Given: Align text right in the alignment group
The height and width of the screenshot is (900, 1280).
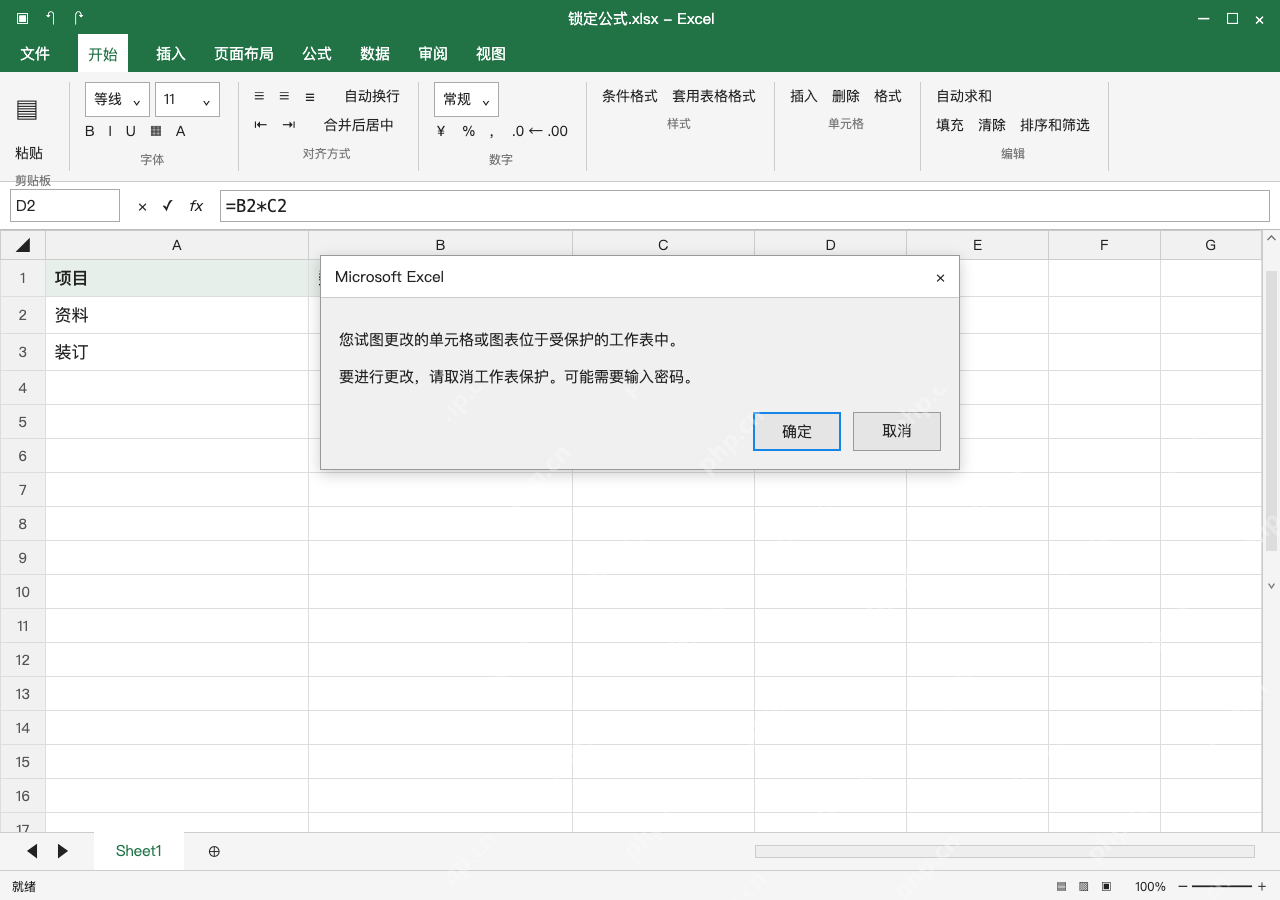Looking at the screenshot, I should click(310, 96).
